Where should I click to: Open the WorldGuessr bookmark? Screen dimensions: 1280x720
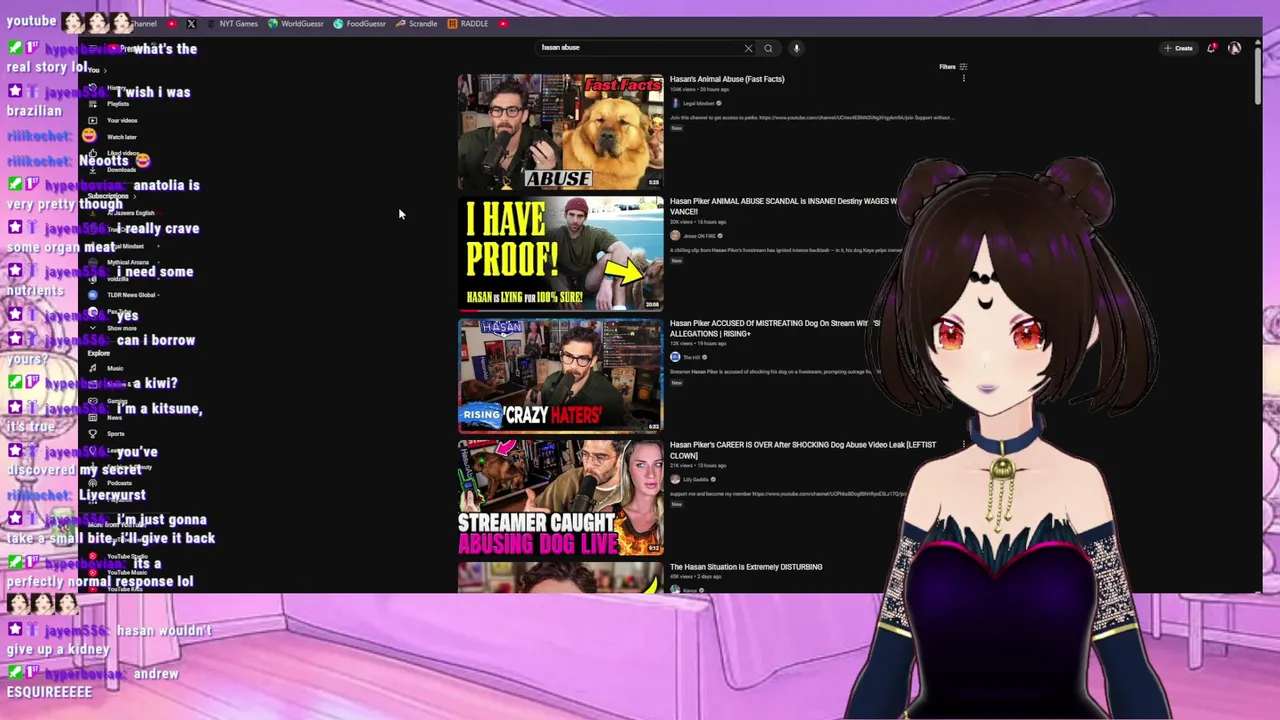[x=296, y=23]
